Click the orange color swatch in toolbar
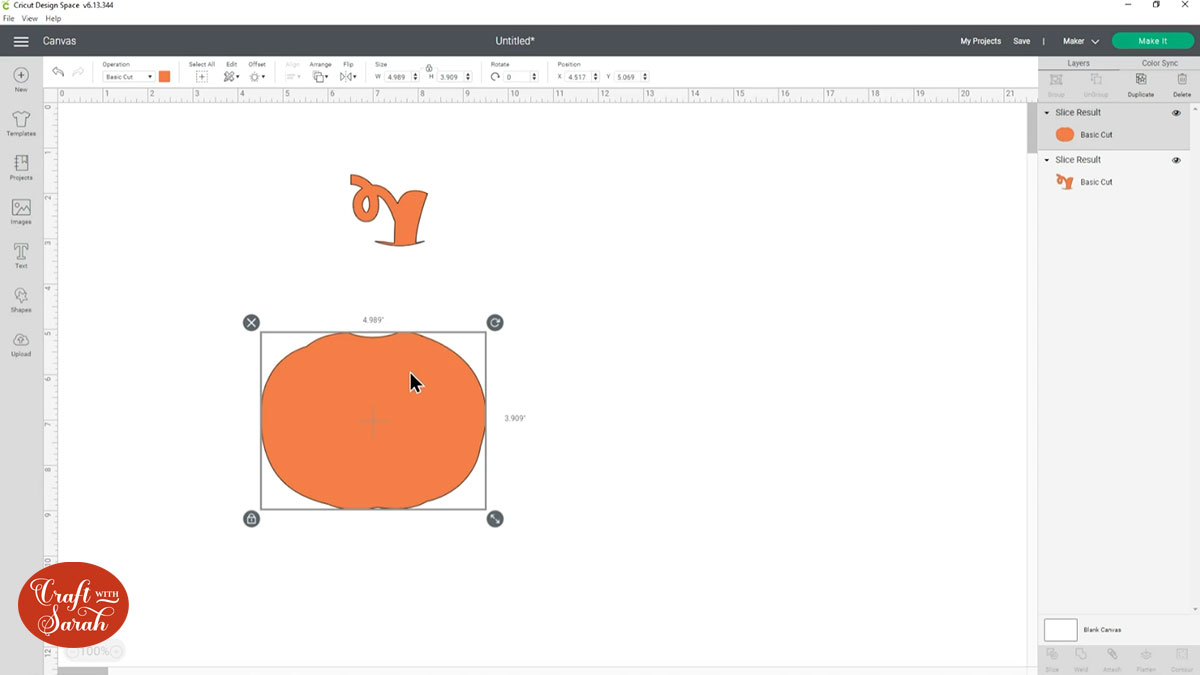Viewport: 1200px width, 675px height. click(x=164, y=77)
